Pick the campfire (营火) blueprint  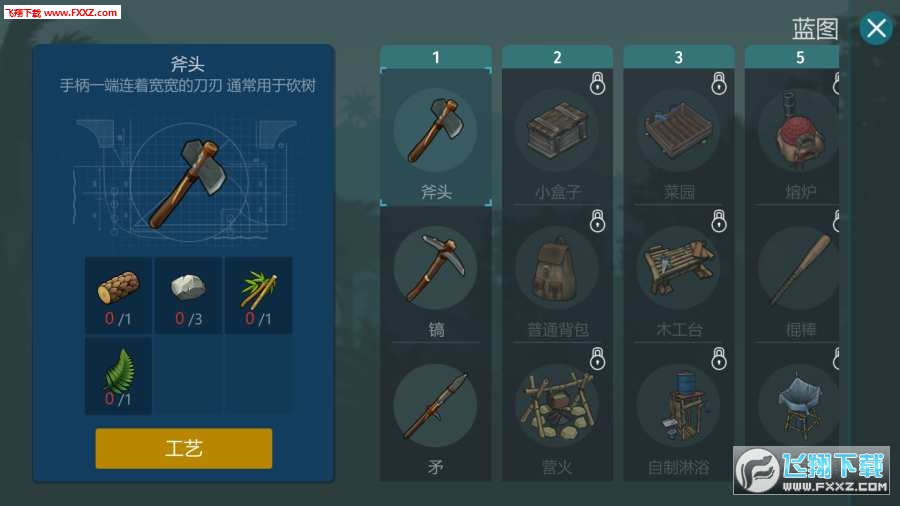[557, 413]
